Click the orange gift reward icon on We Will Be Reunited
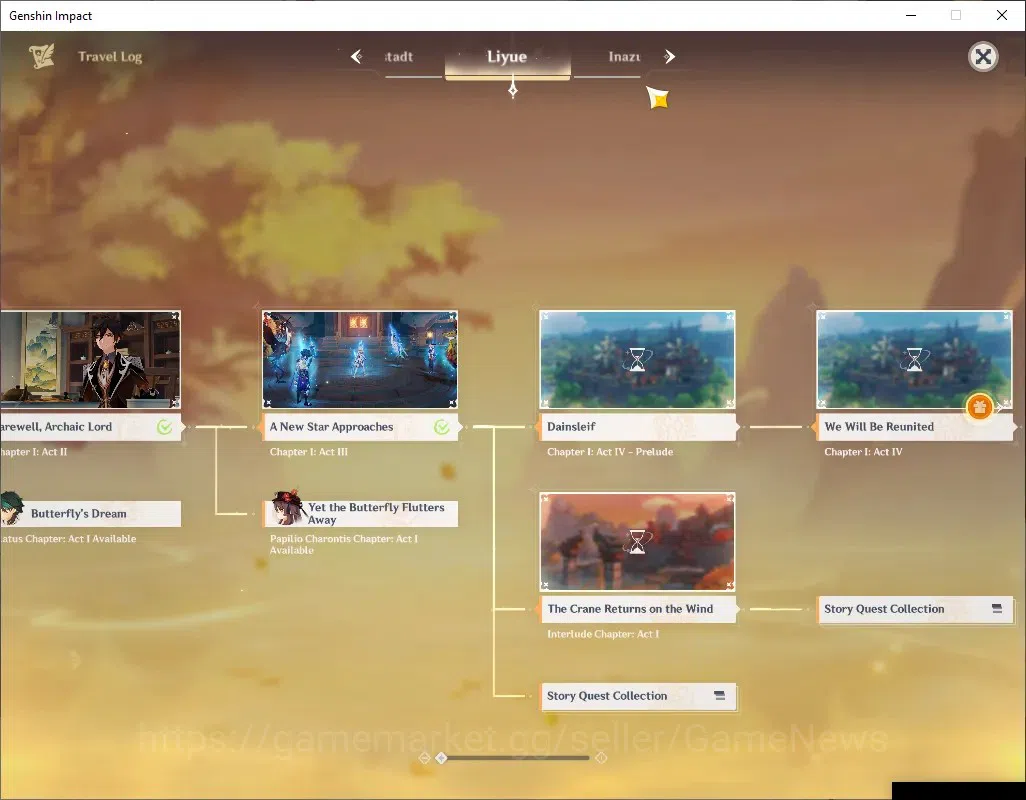The height and width of the screenshot is (800, 1026). 979,408
